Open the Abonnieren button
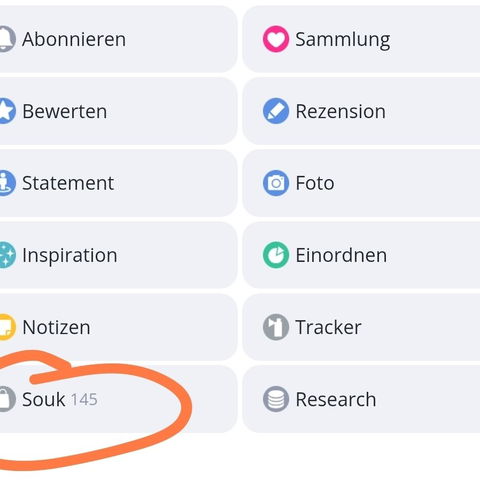Screen dimensions: 480x480 pos(118,39)
